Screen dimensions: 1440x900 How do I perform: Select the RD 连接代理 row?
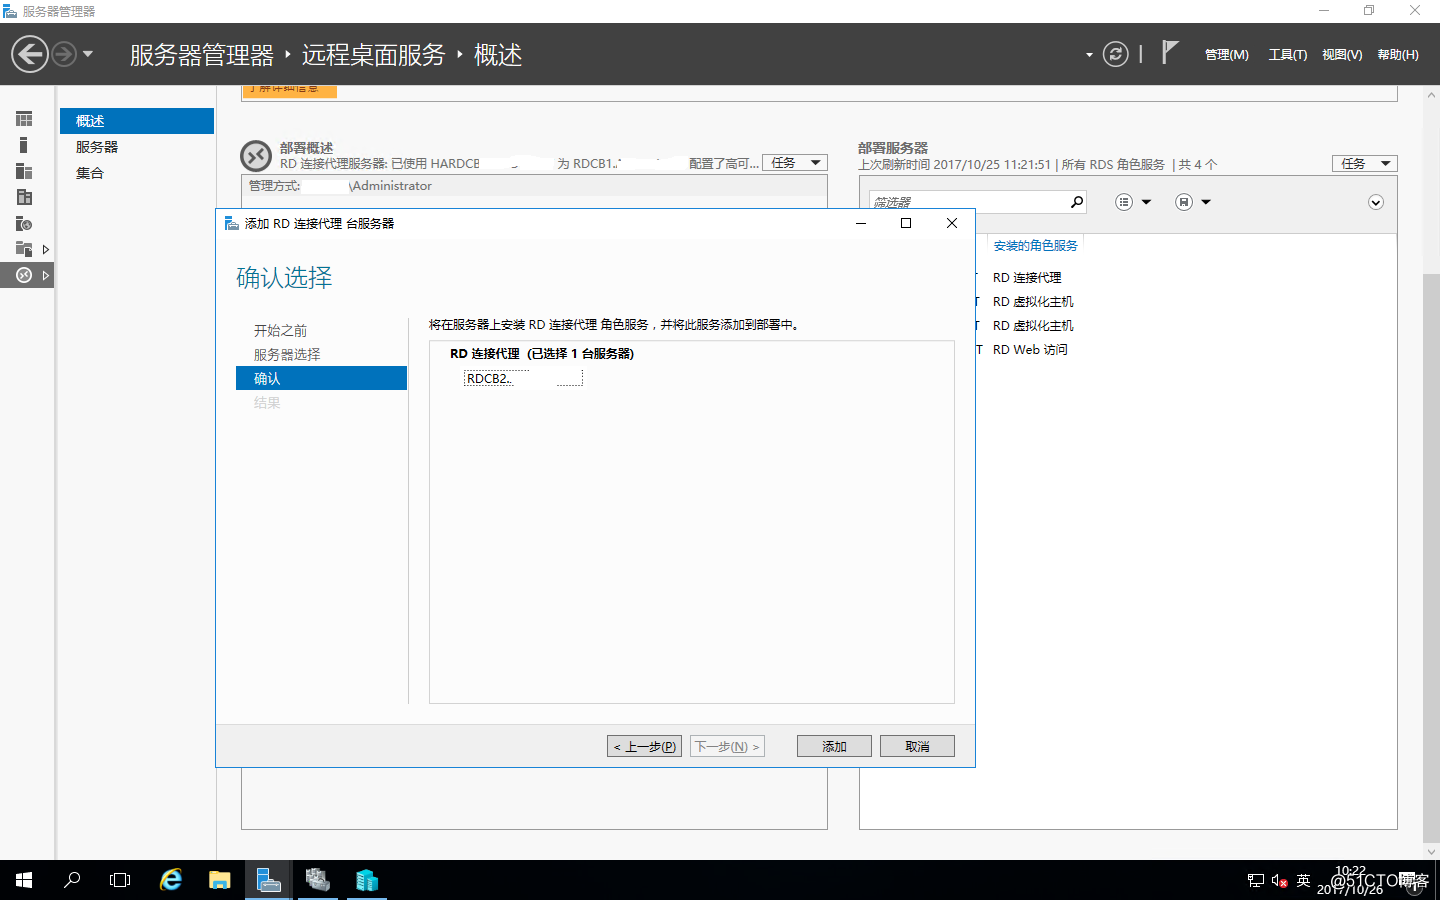(x=1026, y=277)
